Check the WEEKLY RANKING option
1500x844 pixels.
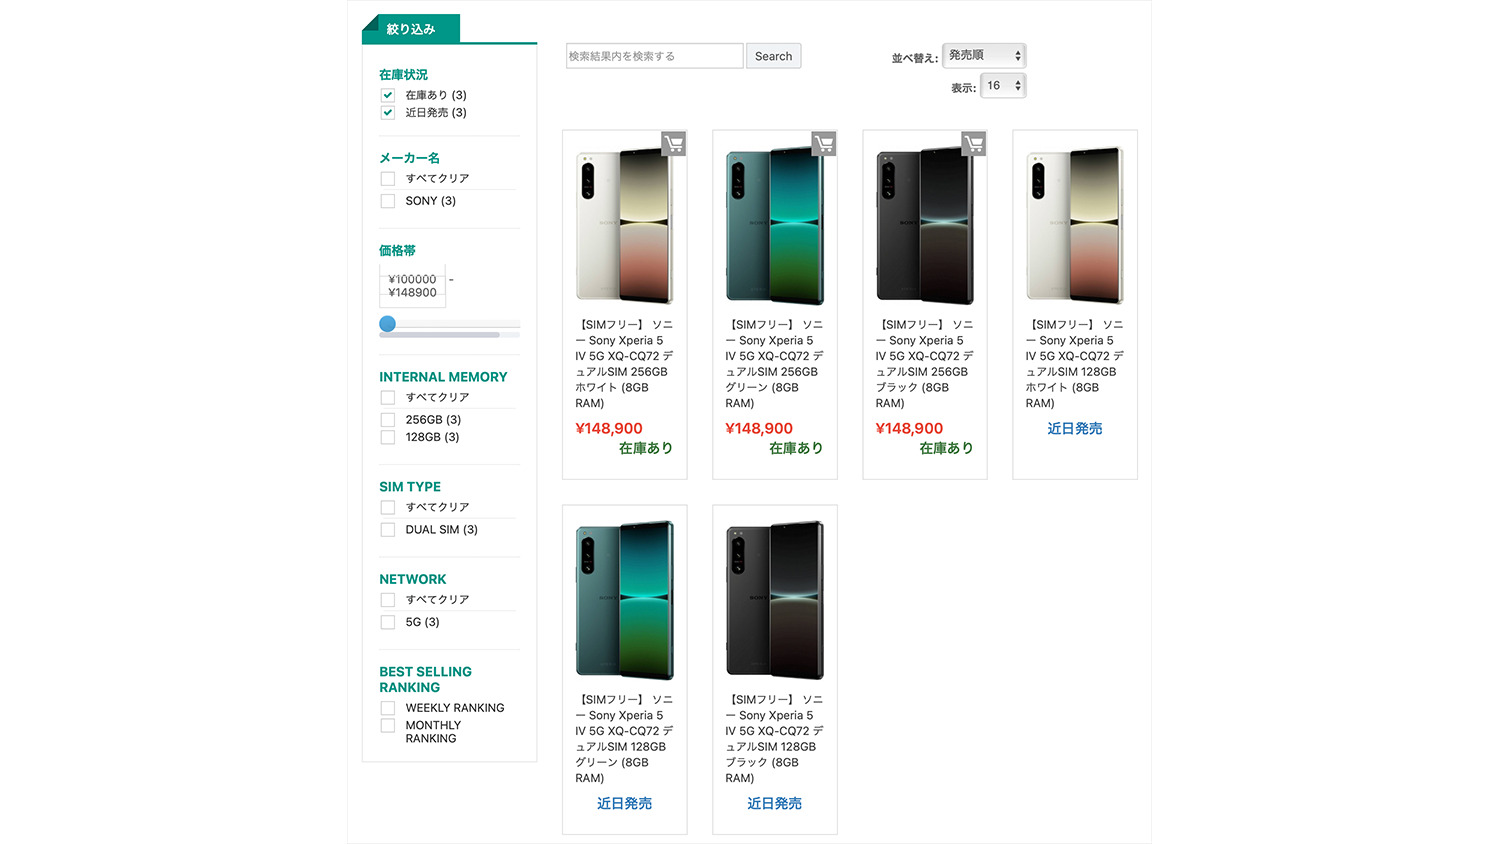(388, 708)
